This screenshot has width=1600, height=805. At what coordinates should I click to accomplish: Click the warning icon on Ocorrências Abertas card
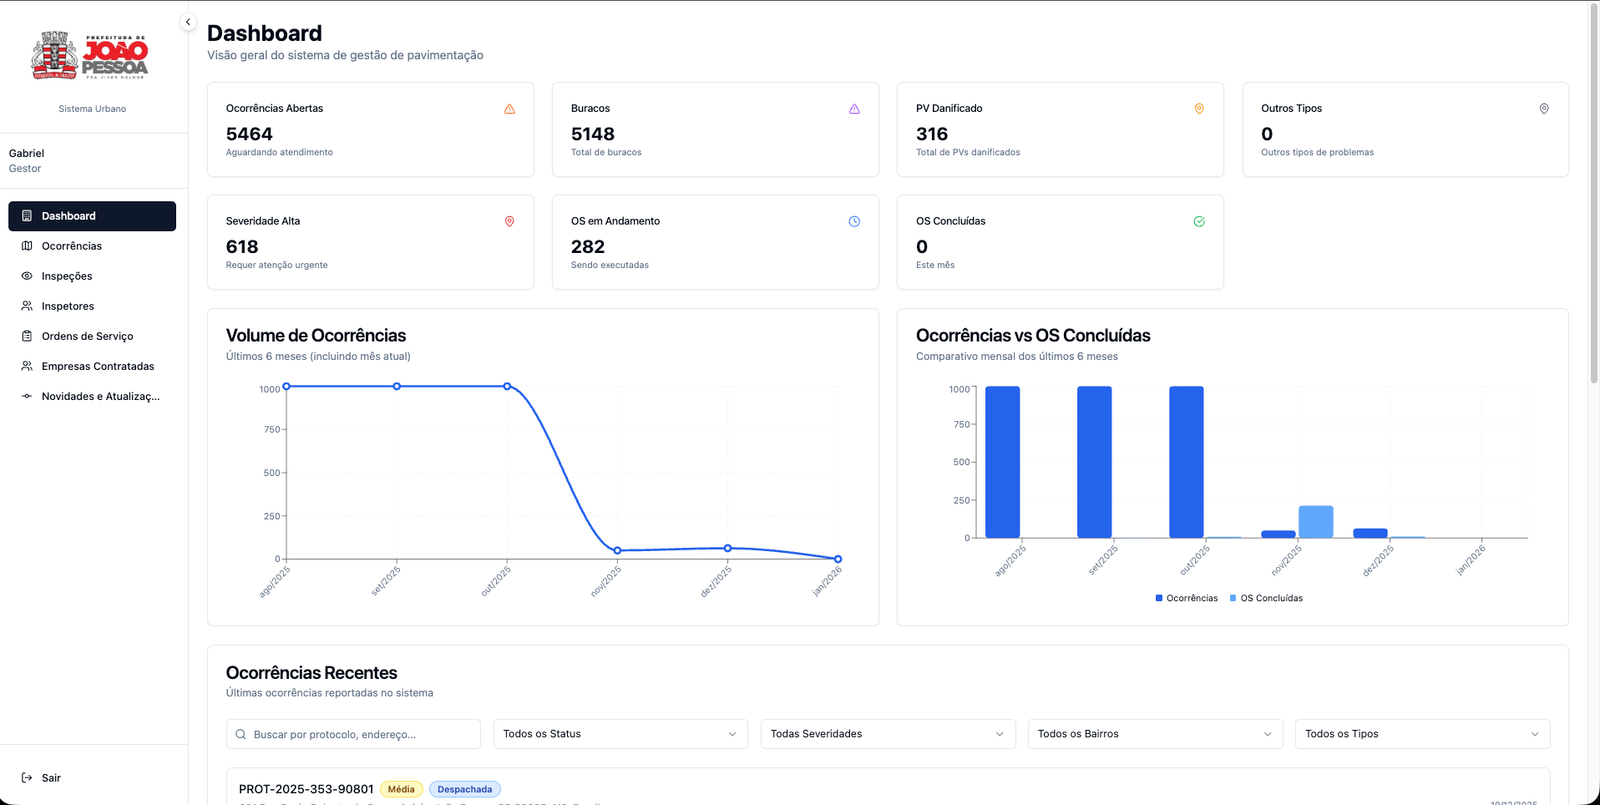point(509,109)
